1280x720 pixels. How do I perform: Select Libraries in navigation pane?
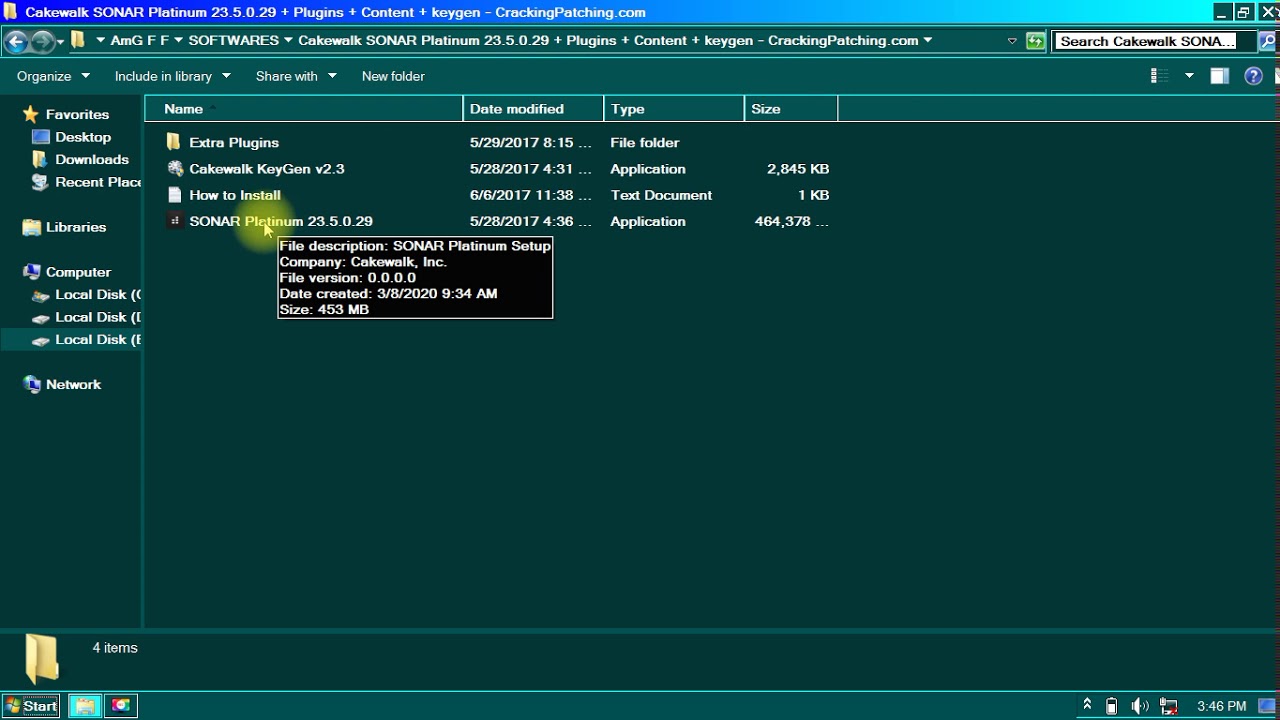pos(76,227)
